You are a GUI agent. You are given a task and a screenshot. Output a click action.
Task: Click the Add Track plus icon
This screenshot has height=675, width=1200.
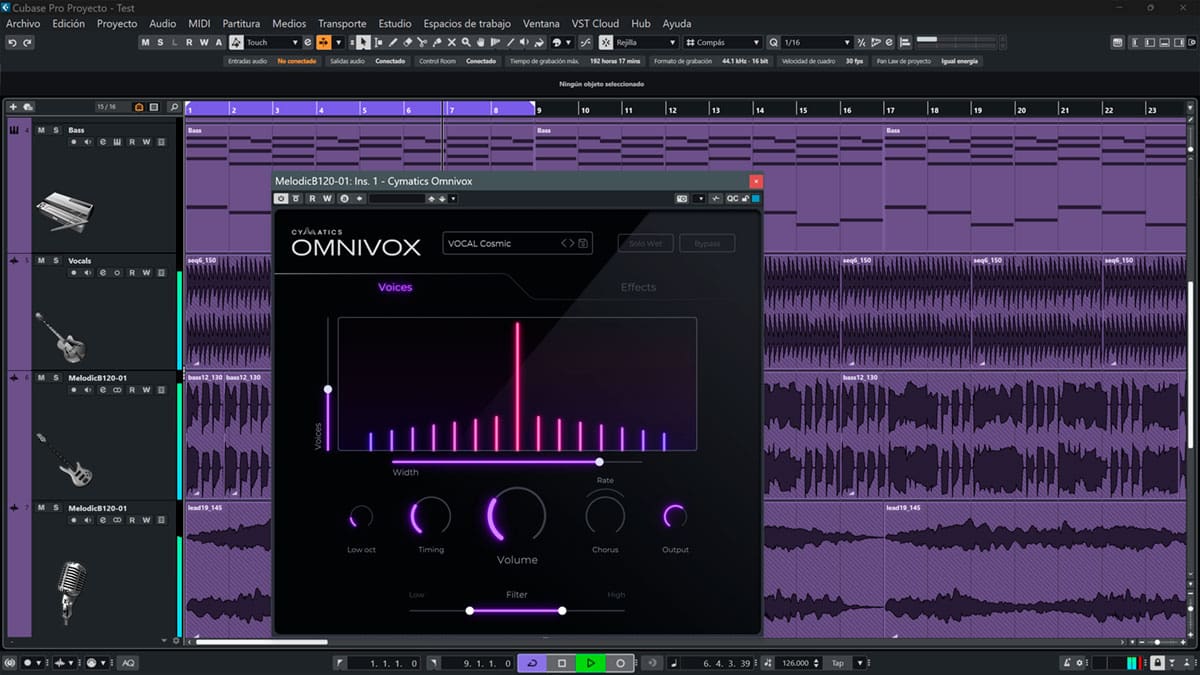tap(13, 107)
